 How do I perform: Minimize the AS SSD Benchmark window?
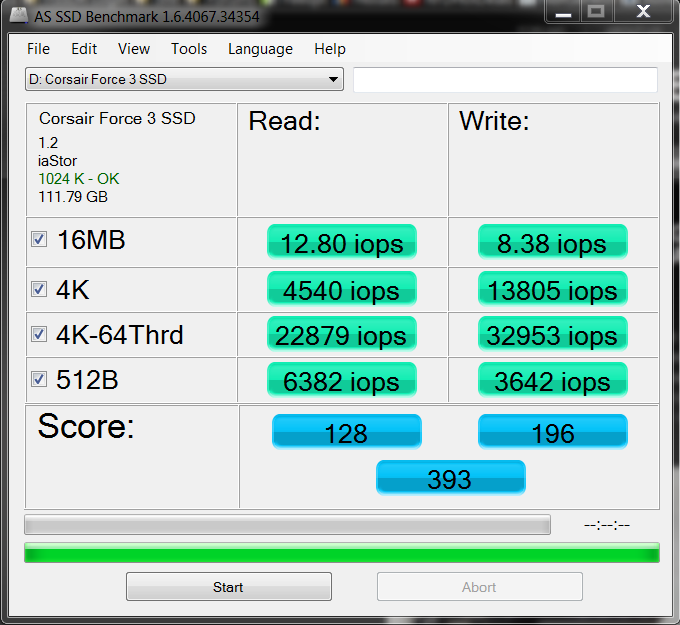click(x=560, y=11)
